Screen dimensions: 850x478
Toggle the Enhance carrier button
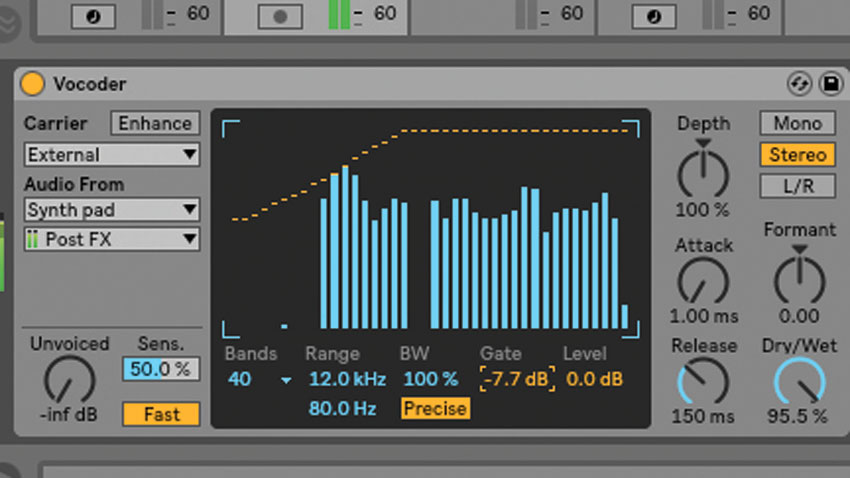pos(155,123)
